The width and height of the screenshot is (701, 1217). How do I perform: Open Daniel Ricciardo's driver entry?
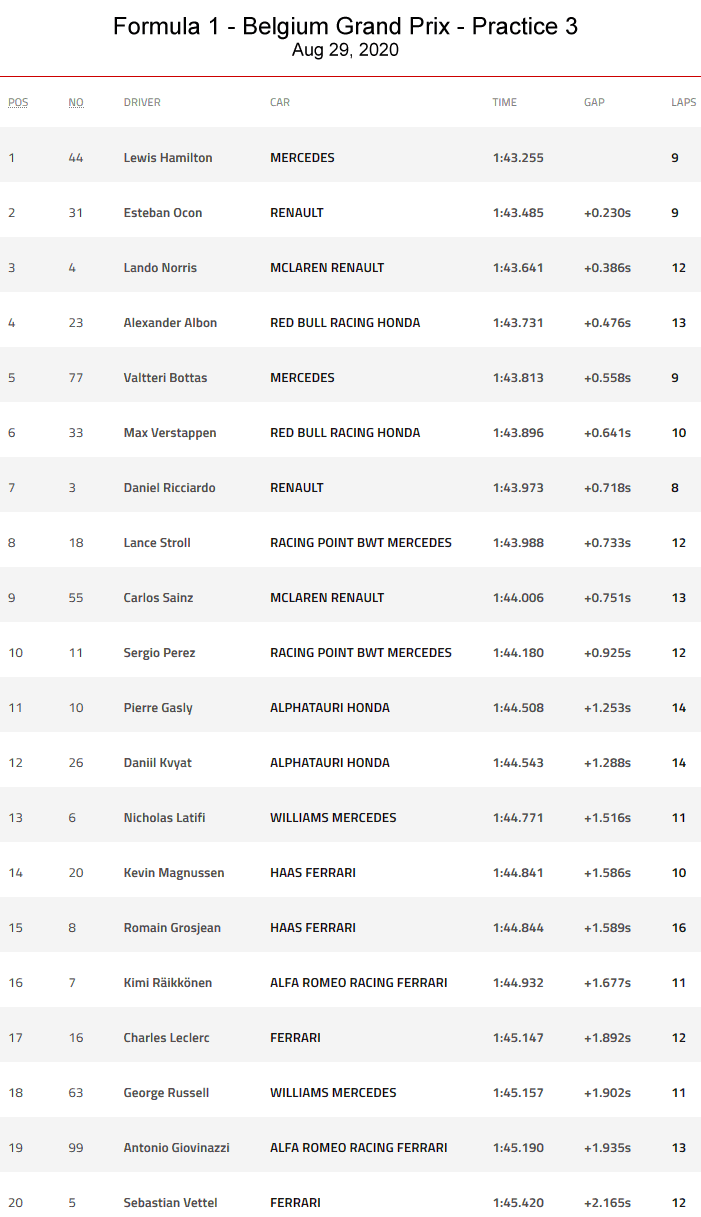pyautogui.click(x=169, y=488)
